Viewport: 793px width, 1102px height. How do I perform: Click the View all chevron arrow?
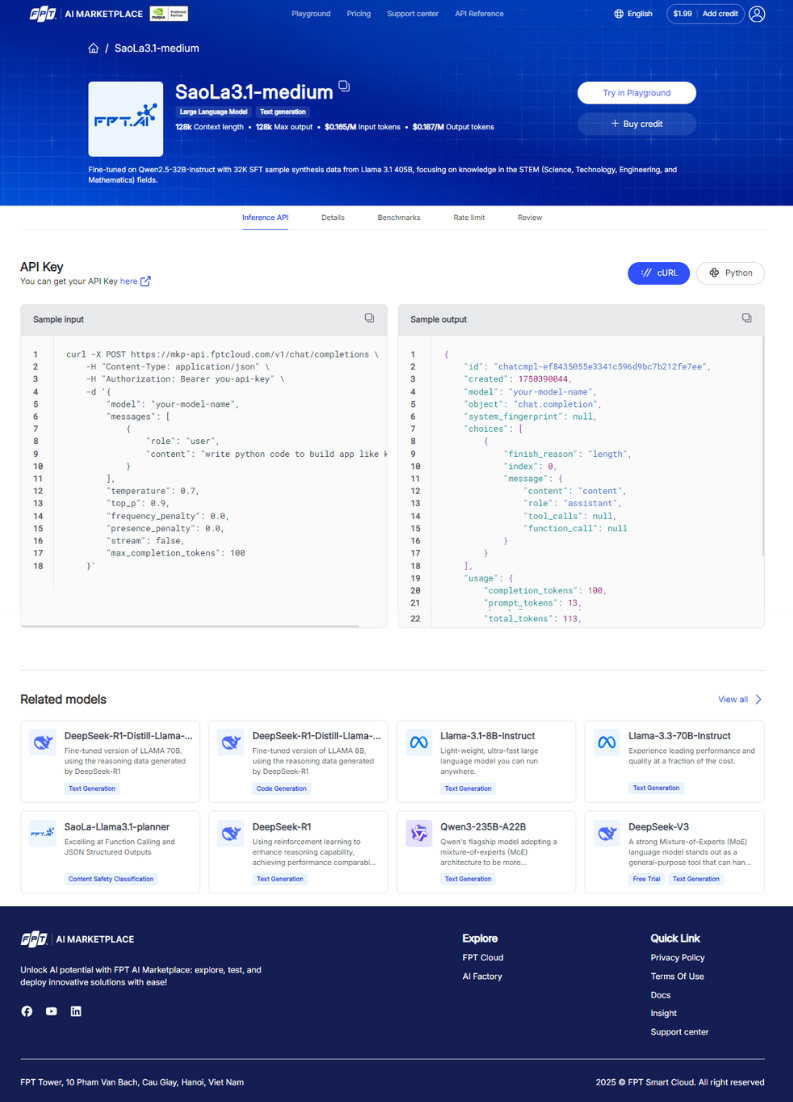pos(759,699)
